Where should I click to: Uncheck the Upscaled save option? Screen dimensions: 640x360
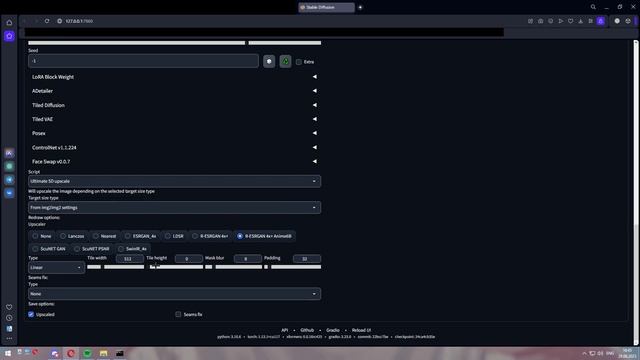(x=31, y=314)
